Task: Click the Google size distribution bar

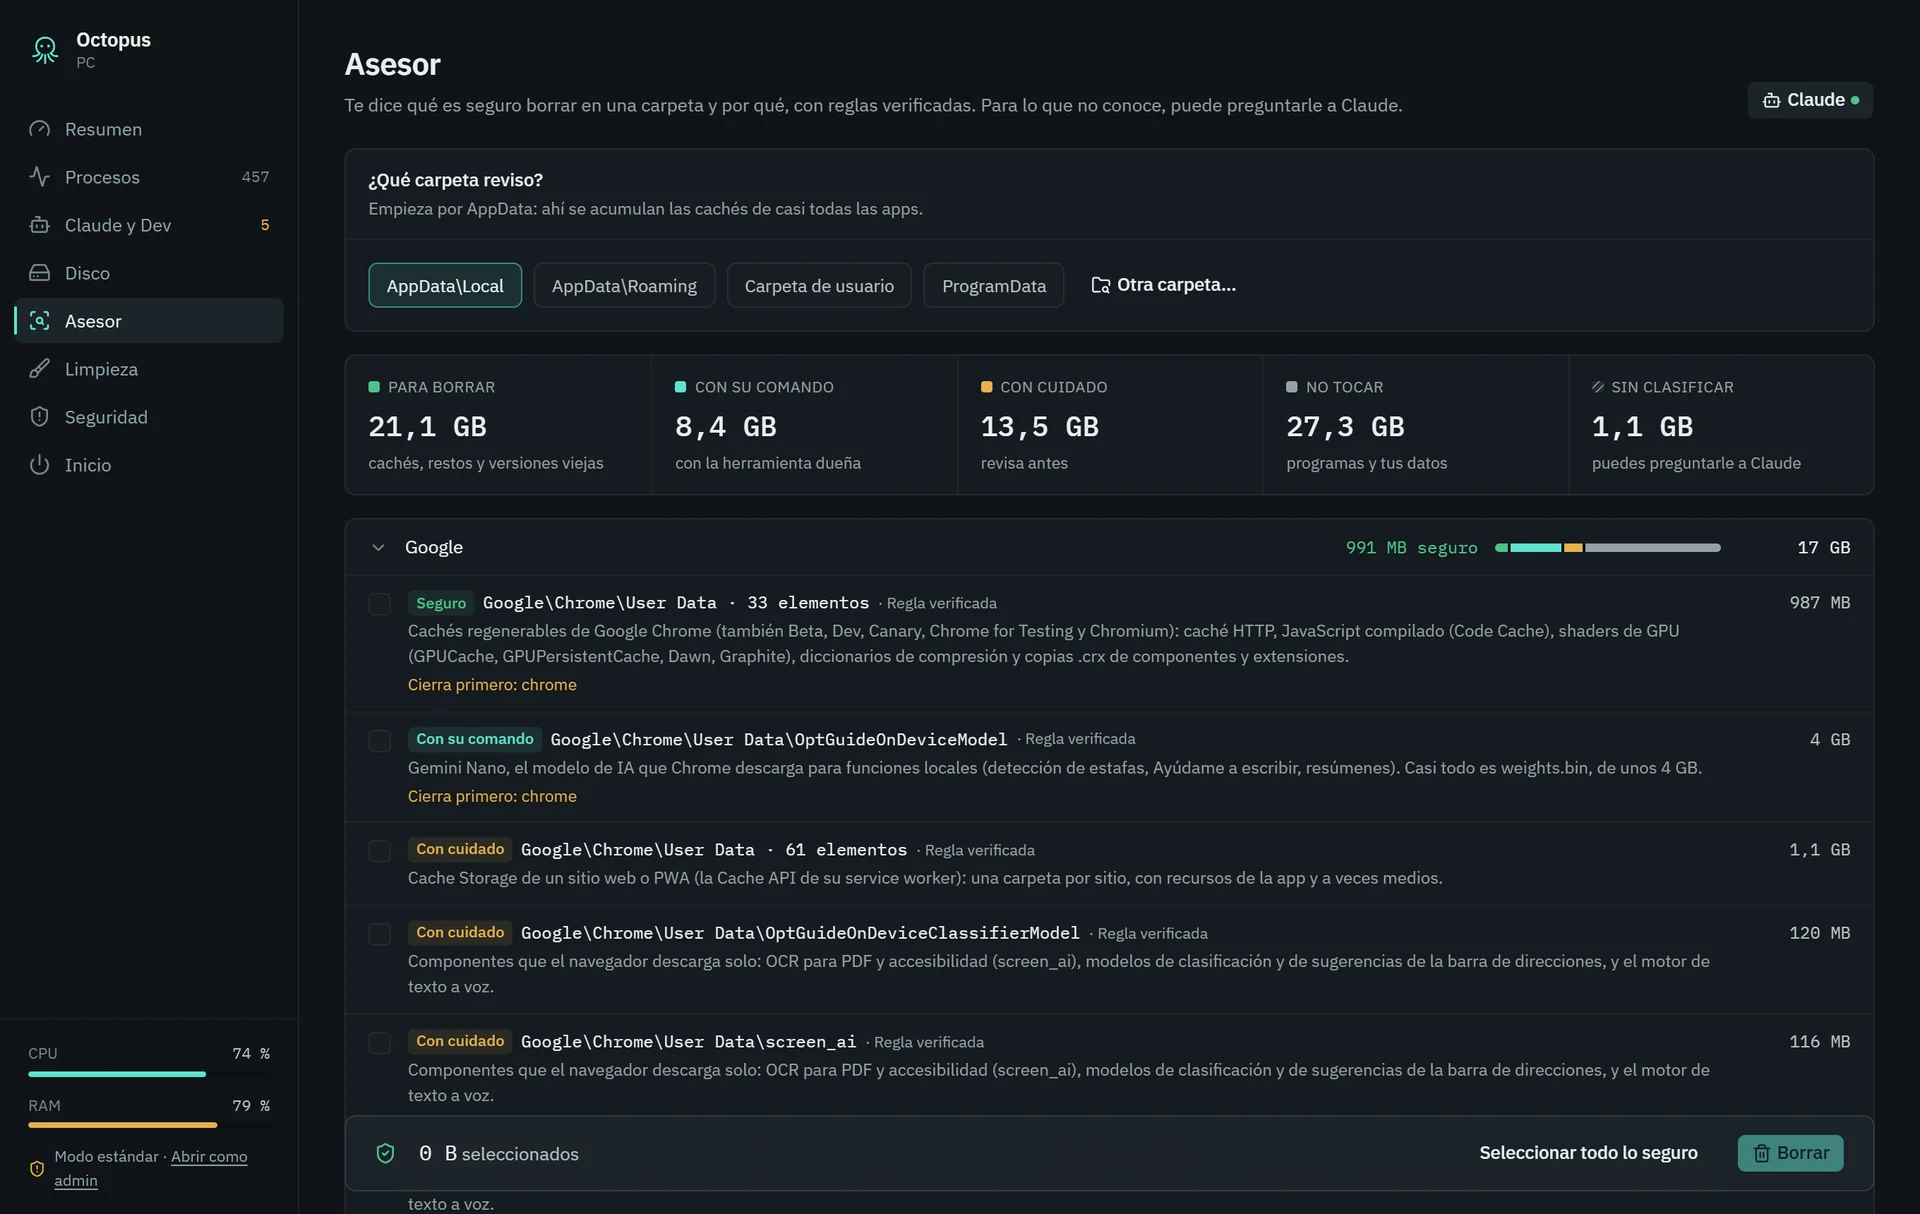Action: 1607,548
